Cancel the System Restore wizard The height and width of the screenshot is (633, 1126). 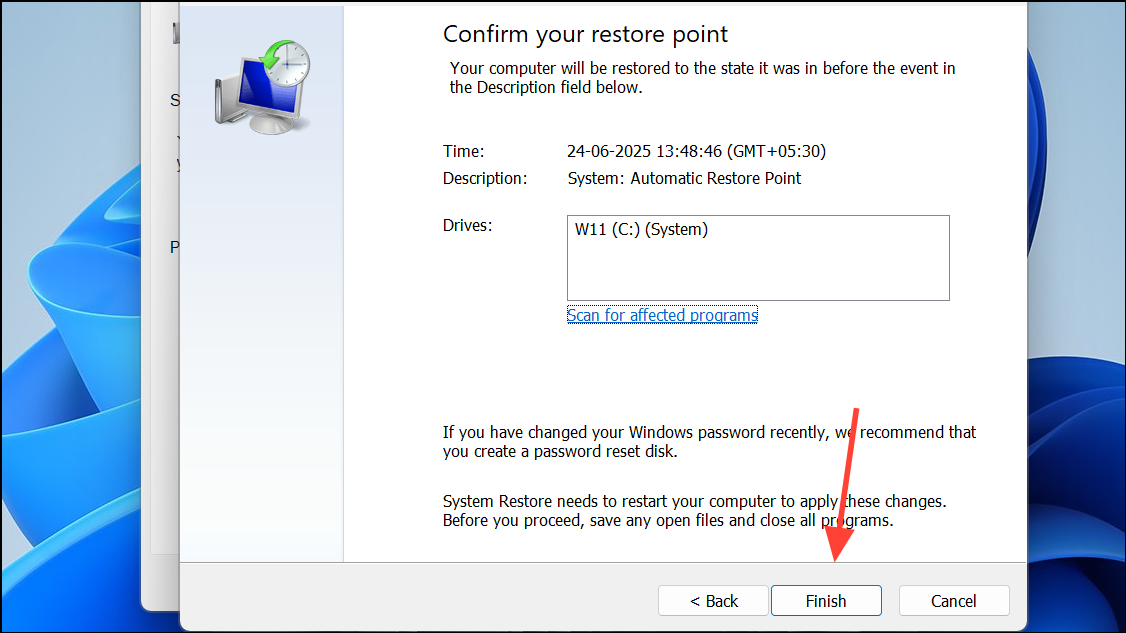953,601
